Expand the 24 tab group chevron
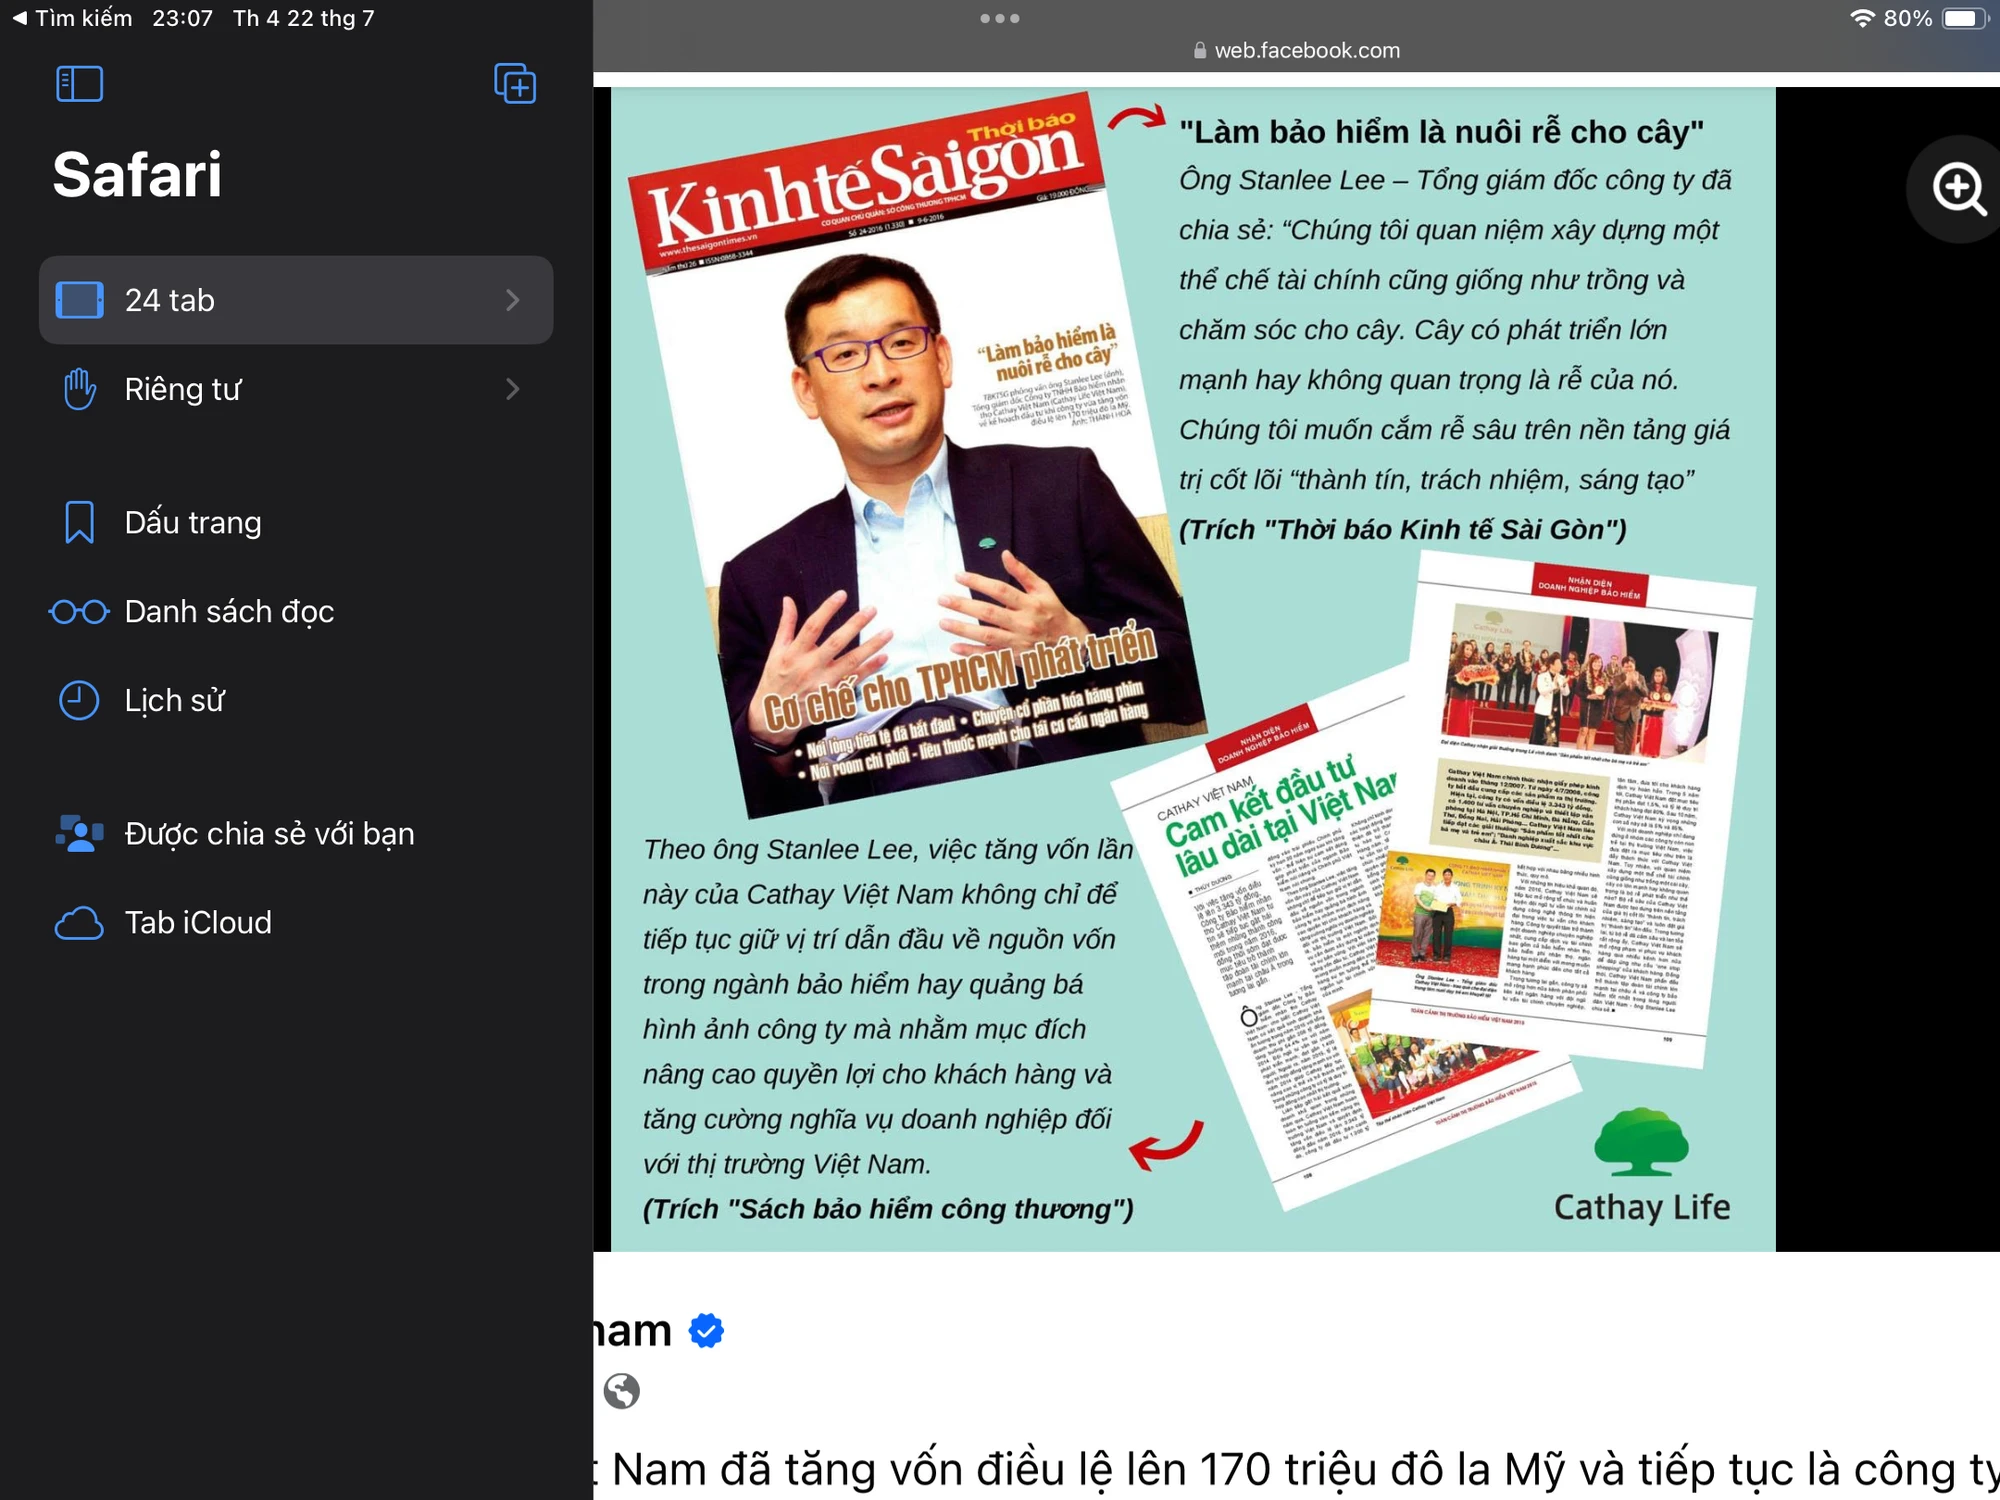Screen dimensions: 2000x1500 pos(513,300)
